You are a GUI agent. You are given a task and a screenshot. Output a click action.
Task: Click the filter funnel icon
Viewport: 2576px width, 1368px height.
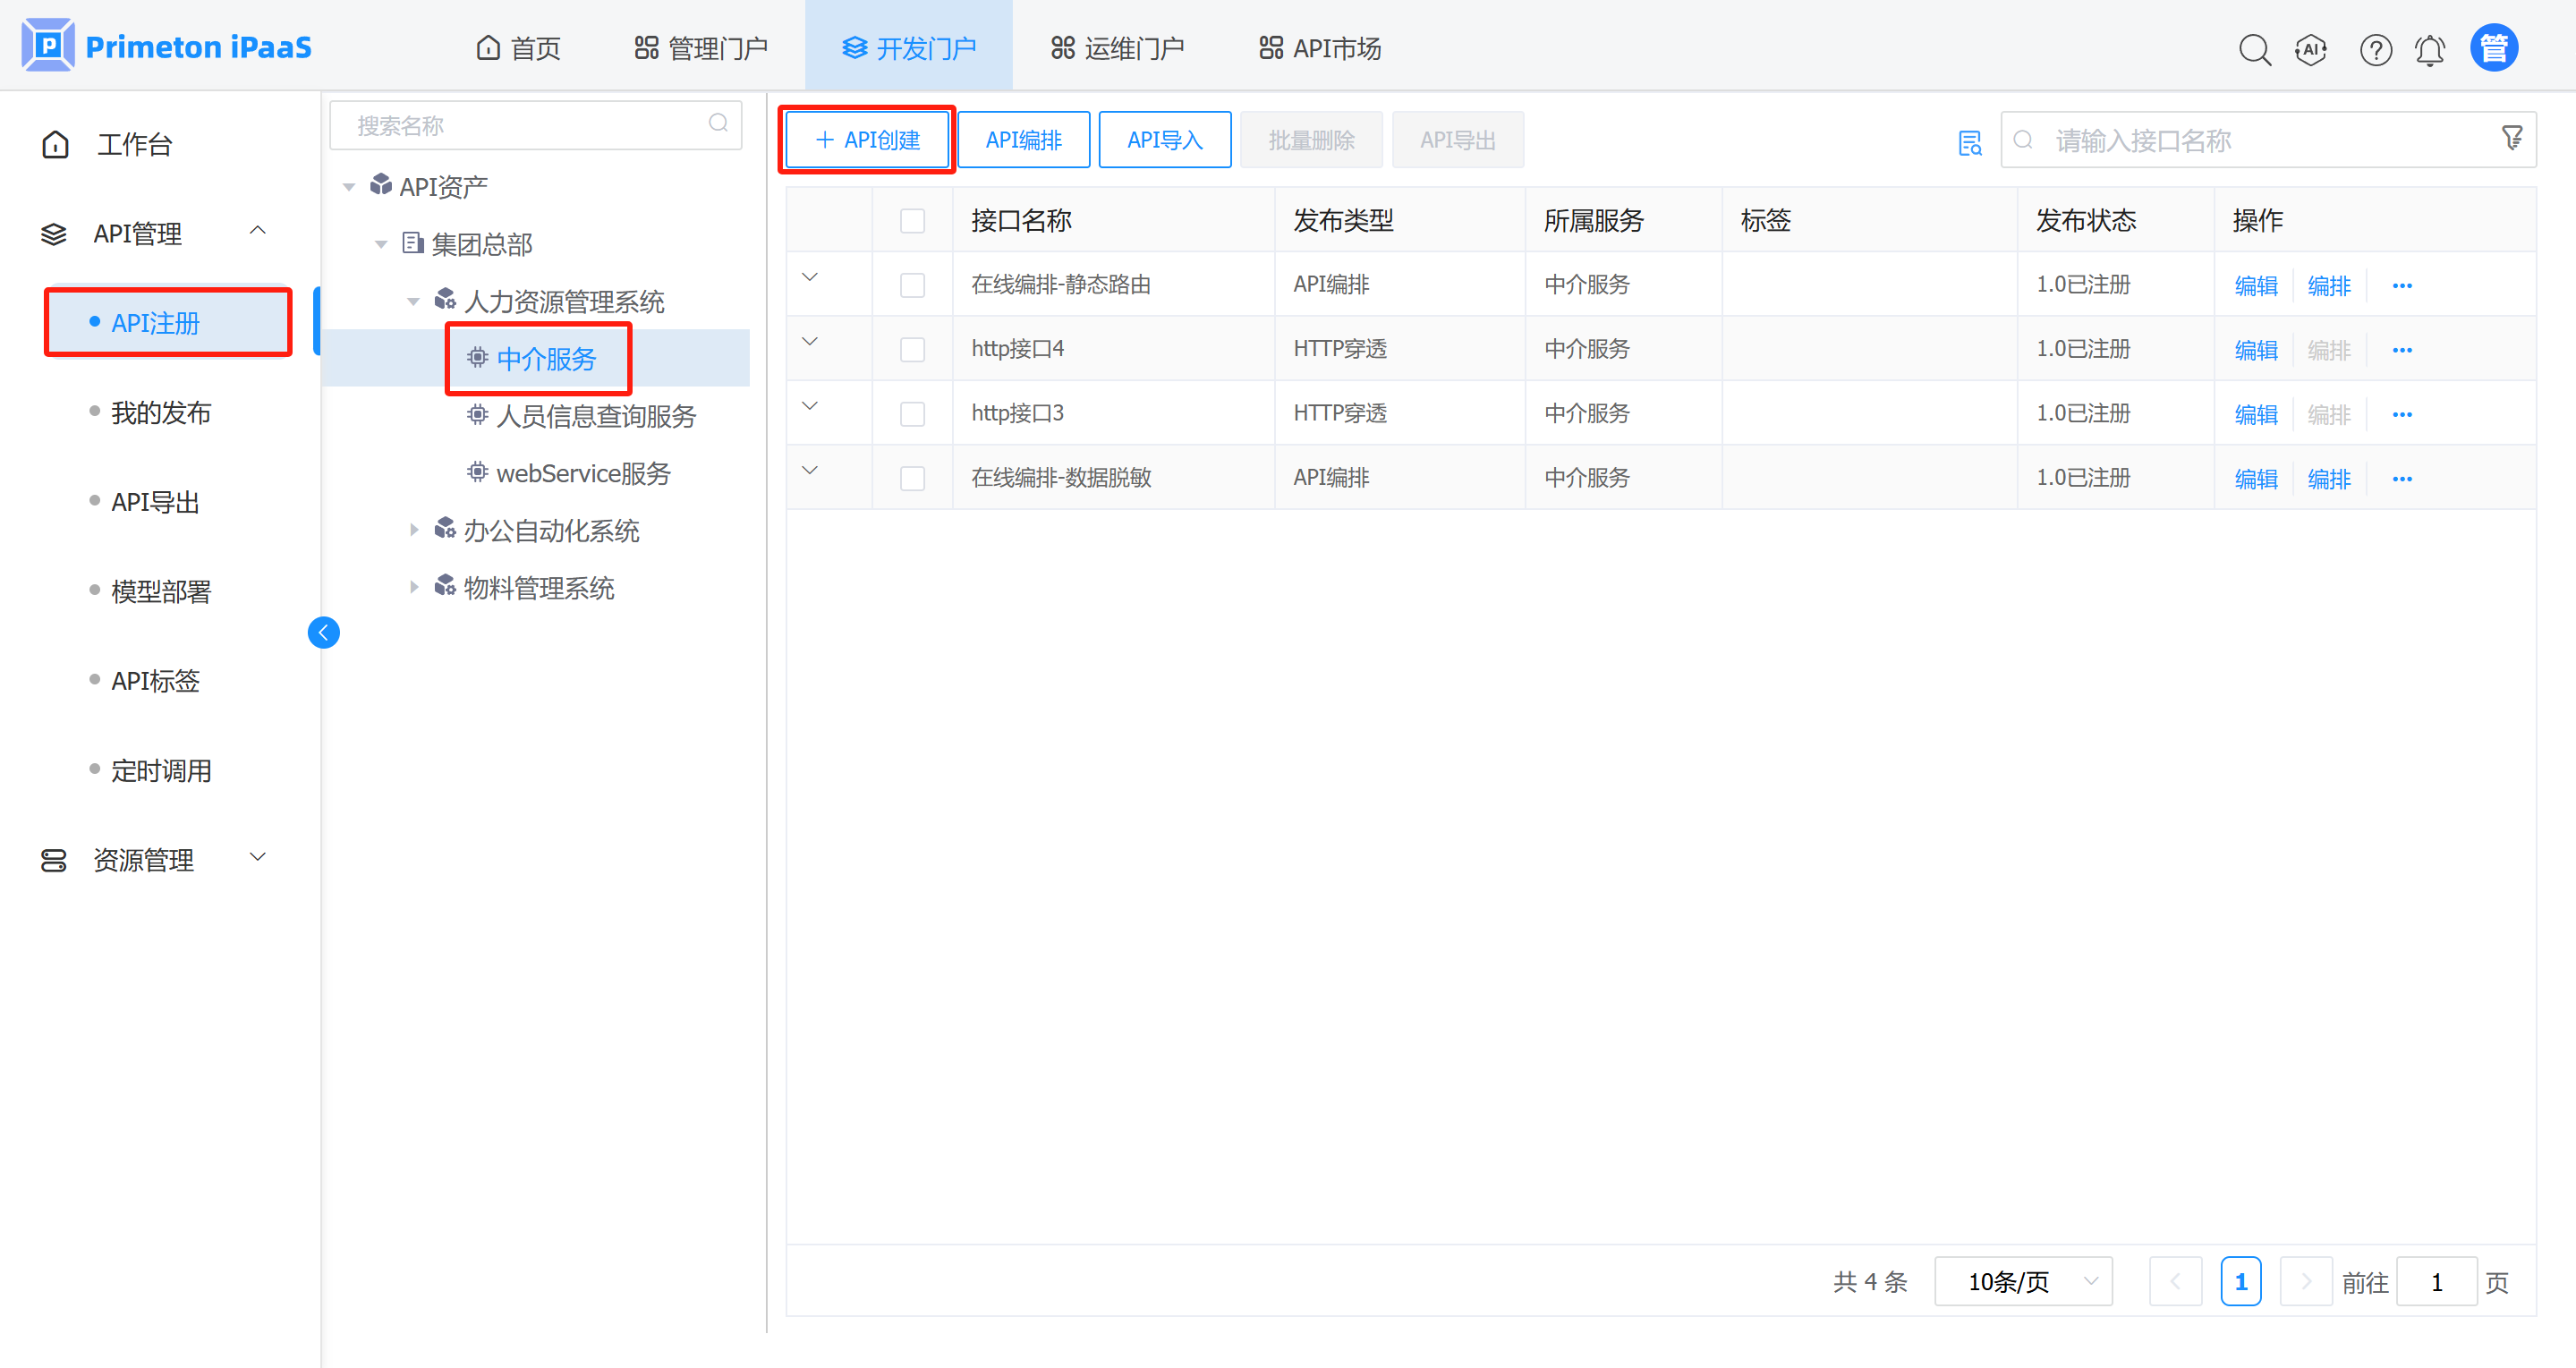[2511, 138]
